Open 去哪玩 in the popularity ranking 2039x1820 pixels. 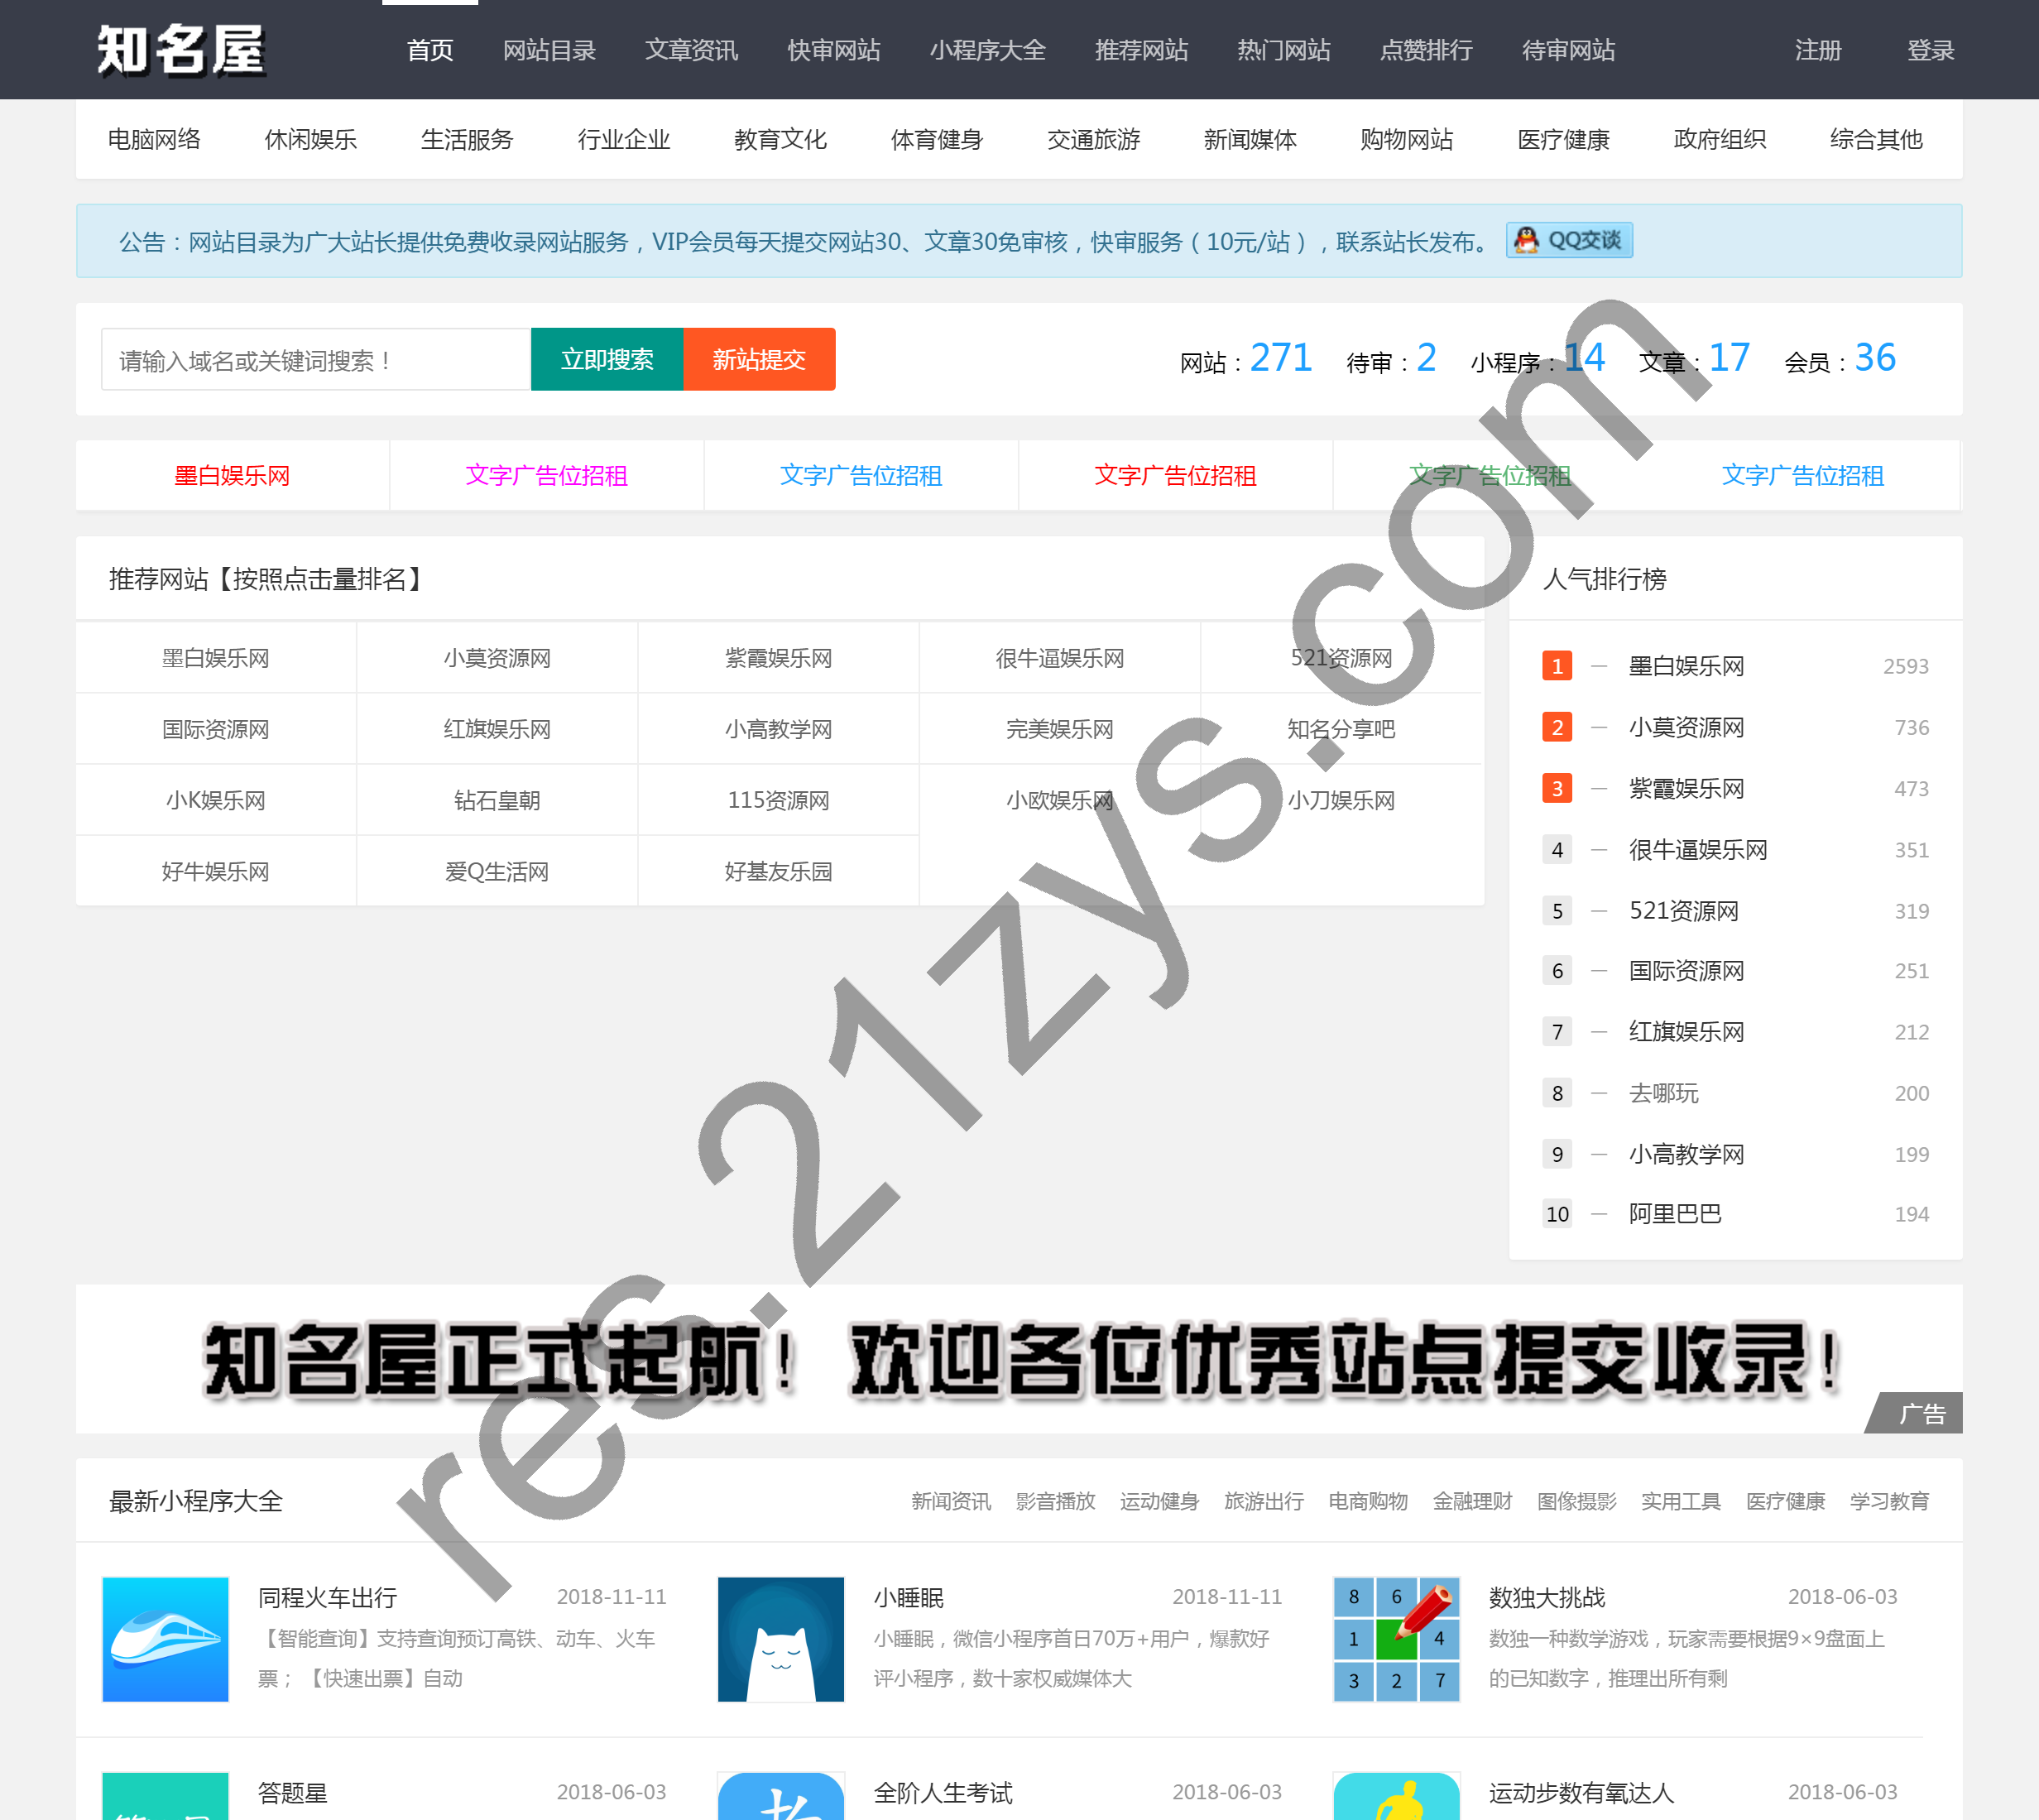(x=1664, y=1093)
